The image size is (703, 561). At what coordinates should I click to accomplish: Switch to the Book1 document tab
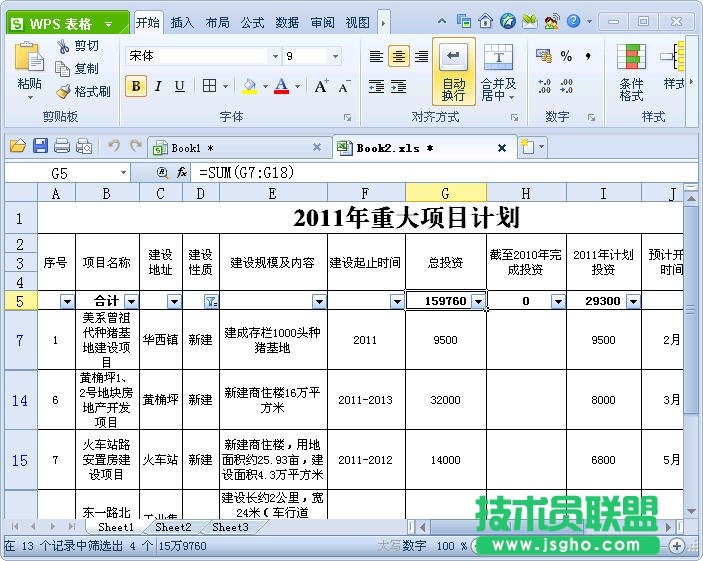coord(238,148)
